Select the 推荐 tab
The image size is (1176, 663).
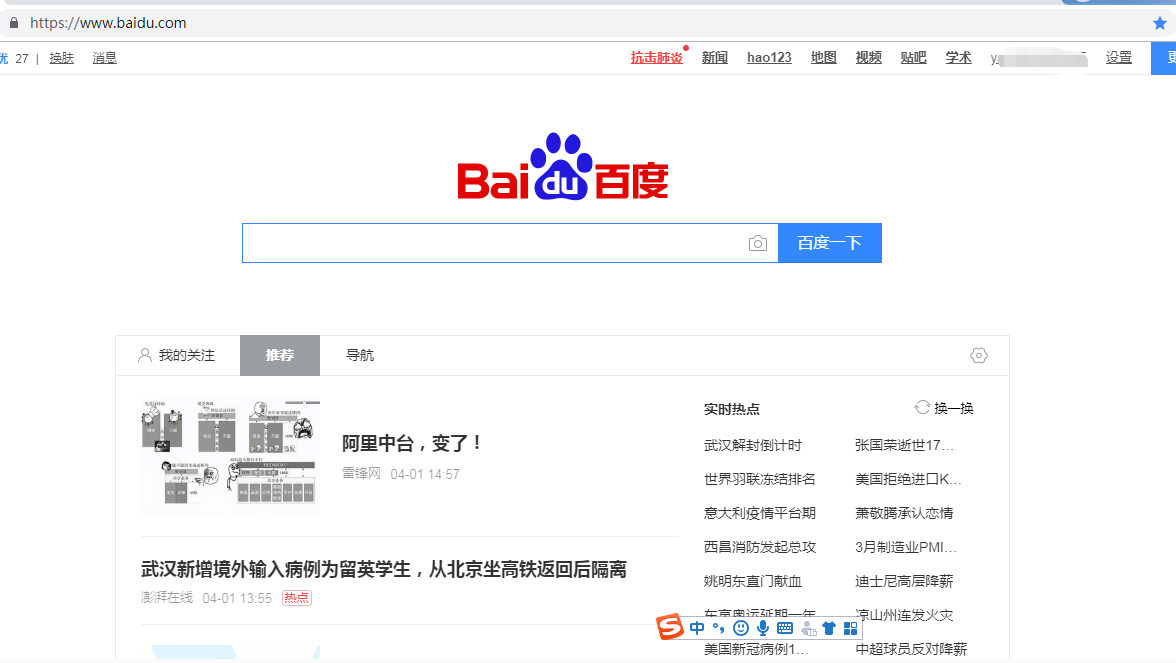[x=280, y=356]
